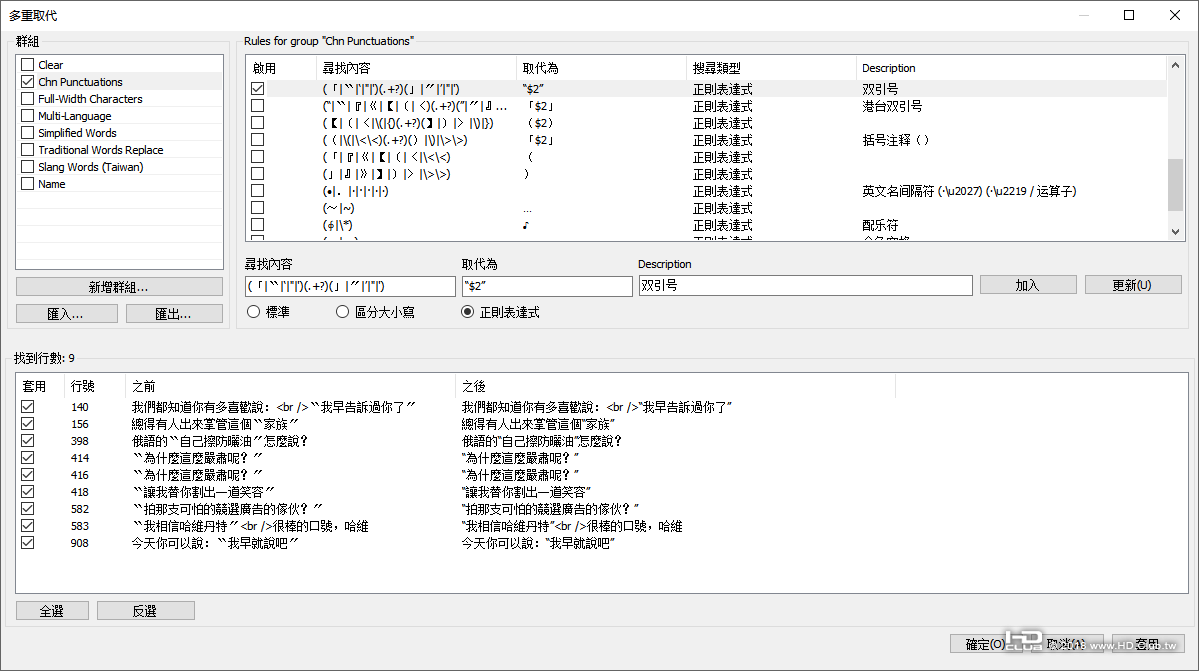Click the 尋找內容 input field

click(350, 286)
